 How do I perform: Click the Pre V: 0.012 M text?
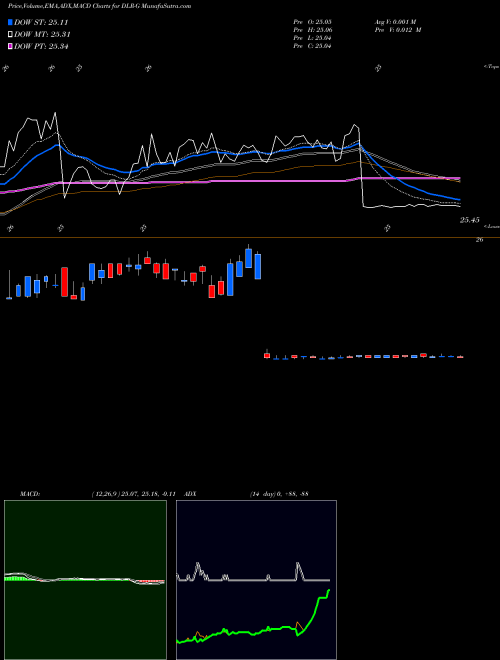pyautogui.click(x=398, y=30)
